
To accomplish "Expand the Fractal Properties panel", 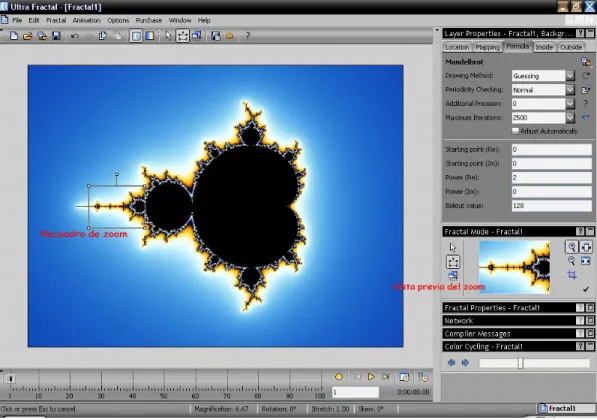I will (590, 308).
